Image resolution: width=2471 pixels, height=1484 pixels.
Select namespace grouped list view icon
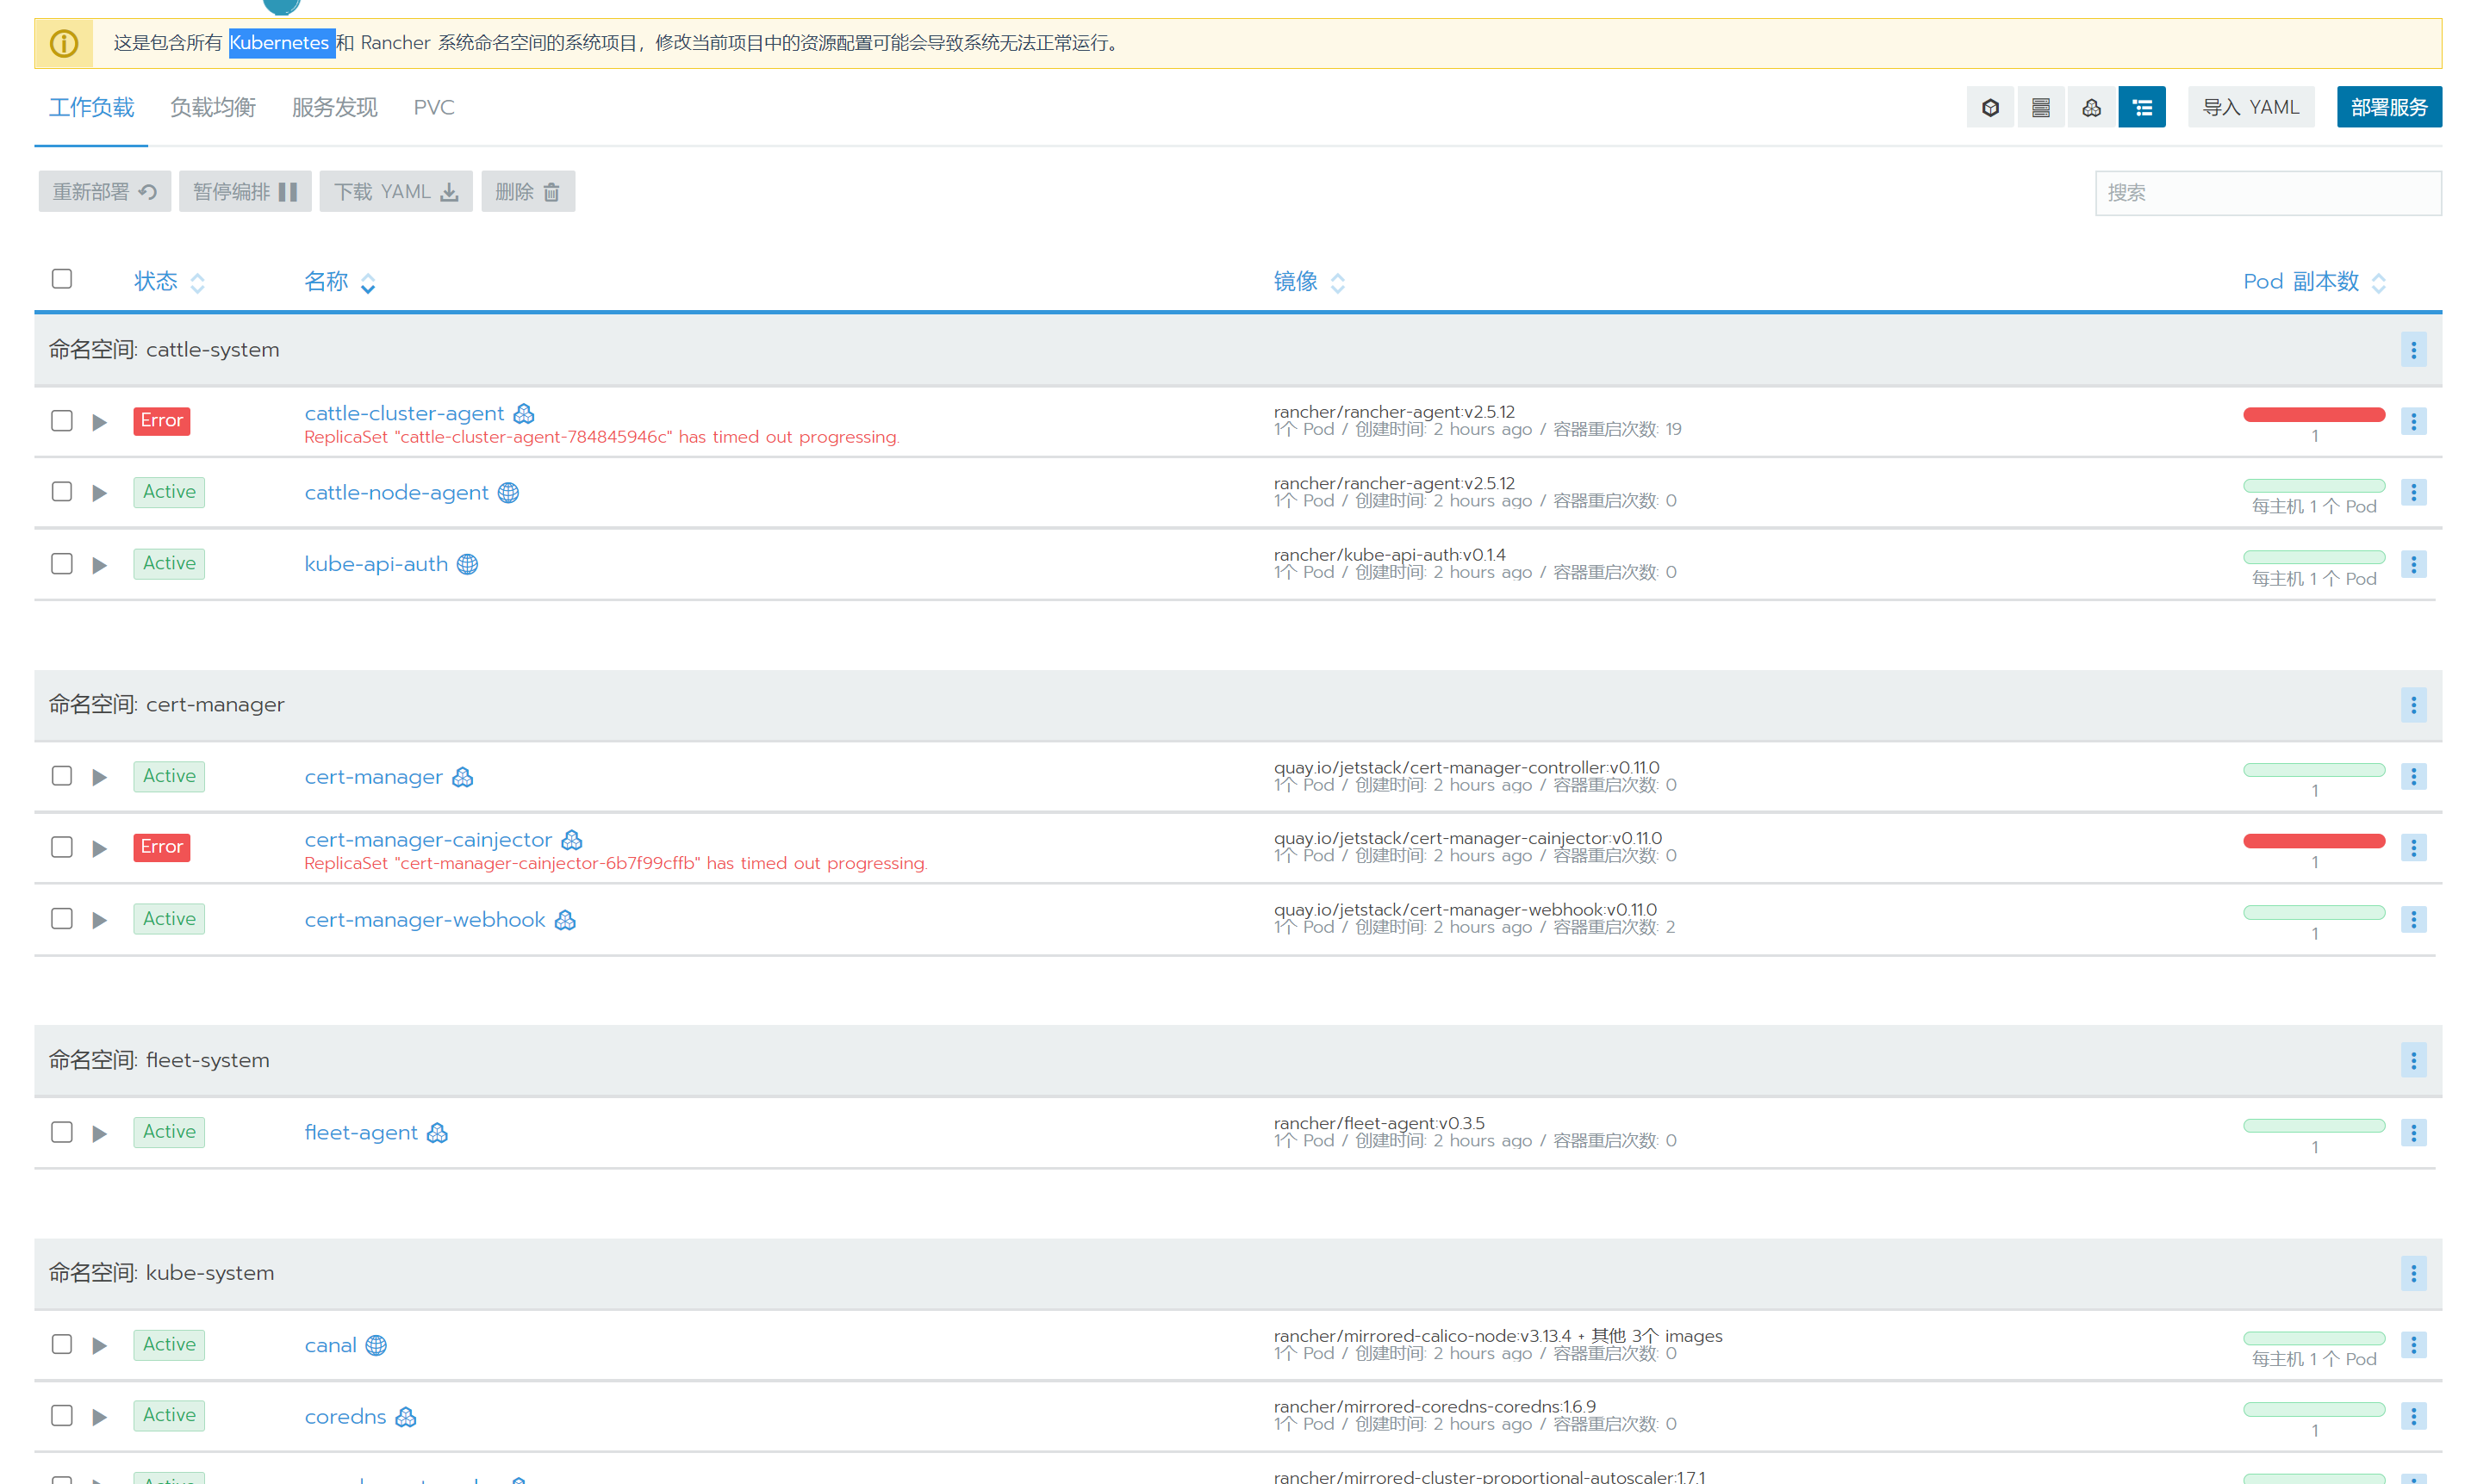pyautogui.click(x=2141, y=107)
